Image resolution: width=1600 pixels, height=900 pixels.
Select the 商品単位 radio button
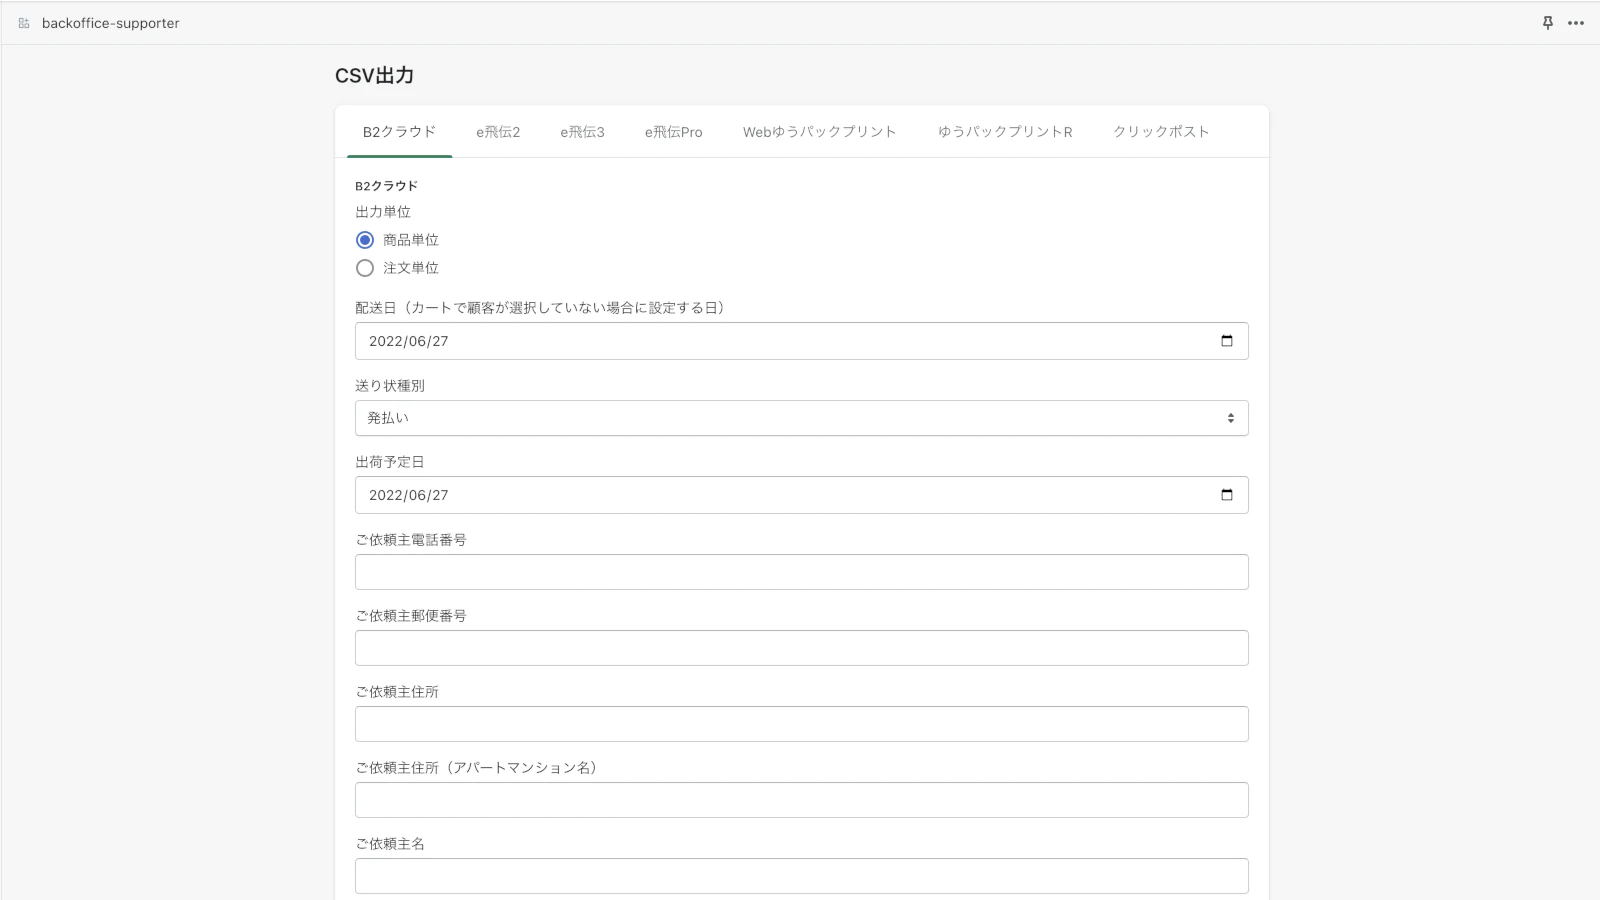365,240
